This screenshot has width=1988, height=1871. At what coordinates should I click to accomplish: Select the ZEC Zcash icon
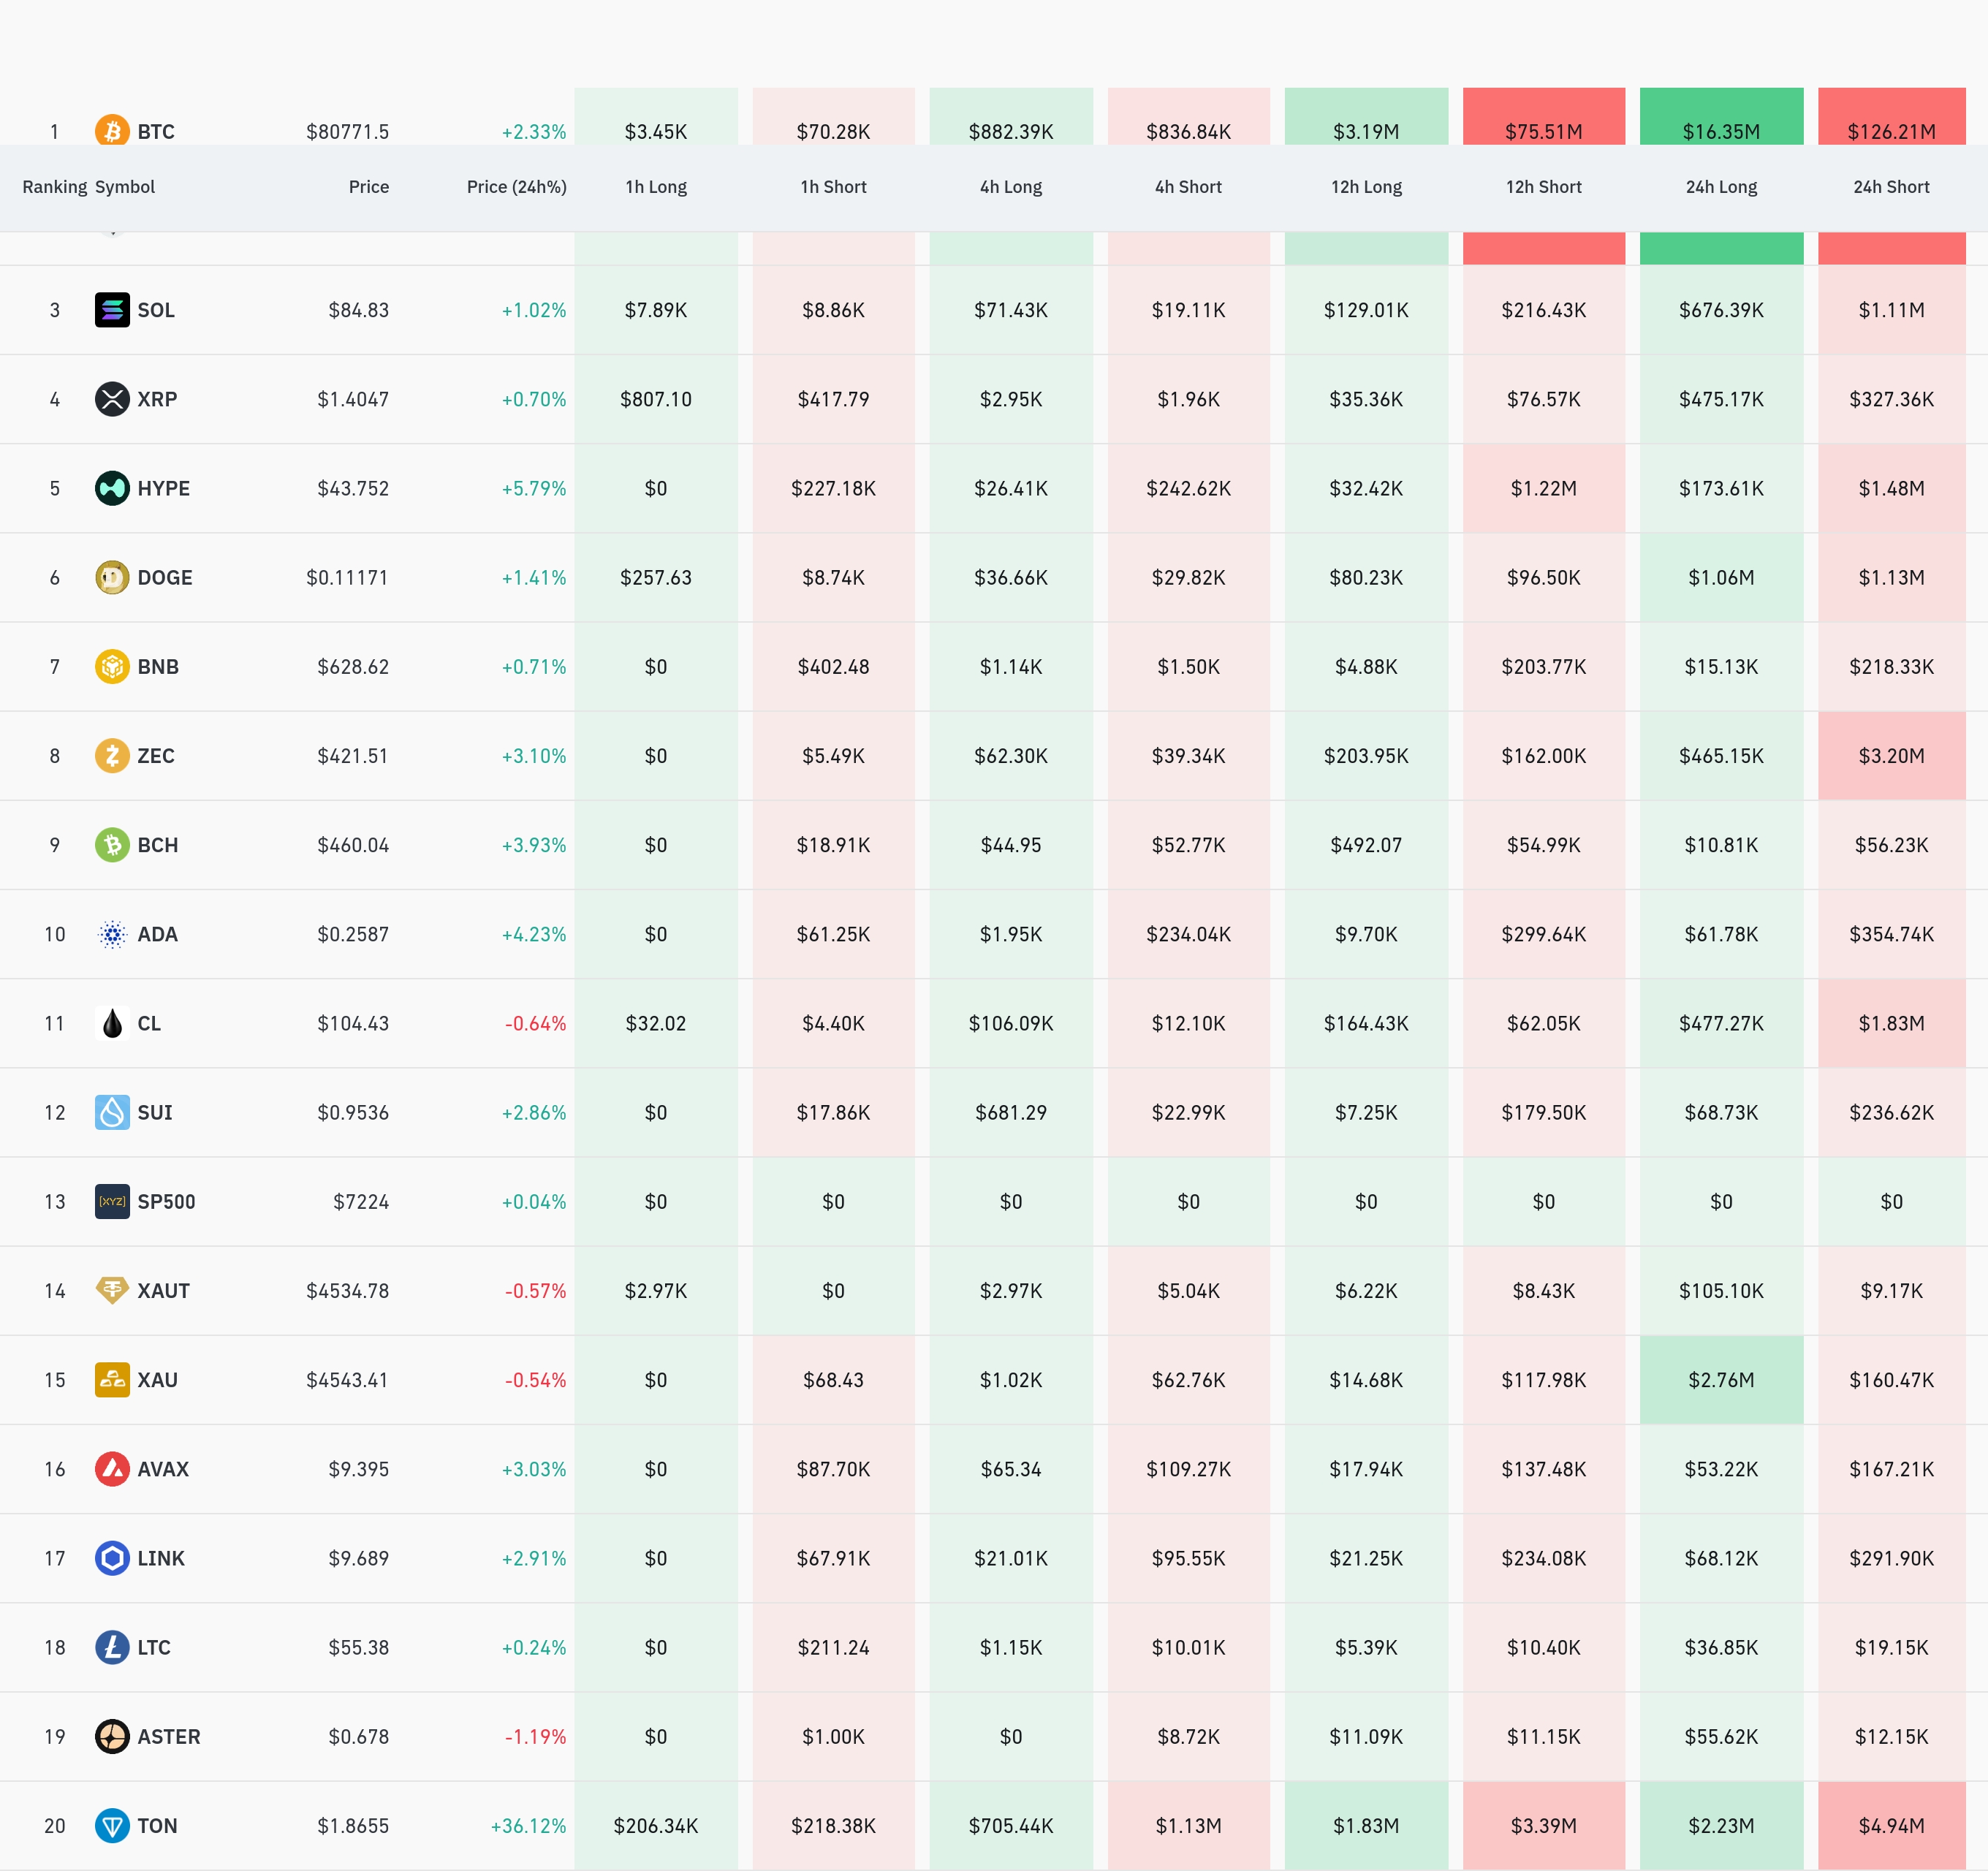coord(112,755)
